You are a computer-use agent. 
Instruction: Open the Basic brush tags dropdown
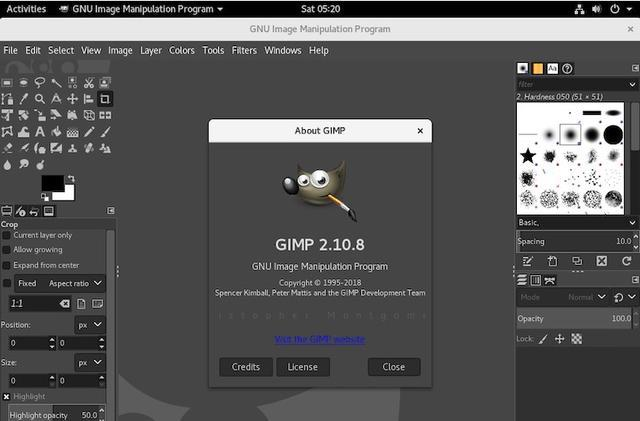point(577,223)
